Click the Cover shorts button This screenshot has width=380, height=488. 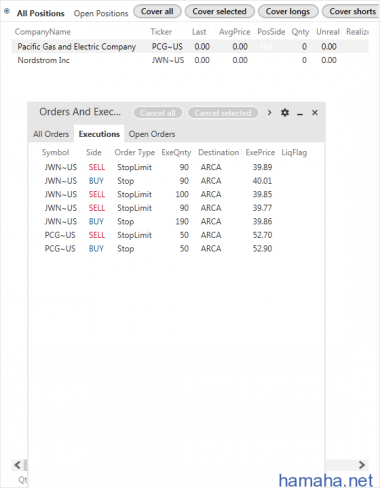tap(352, 12)
